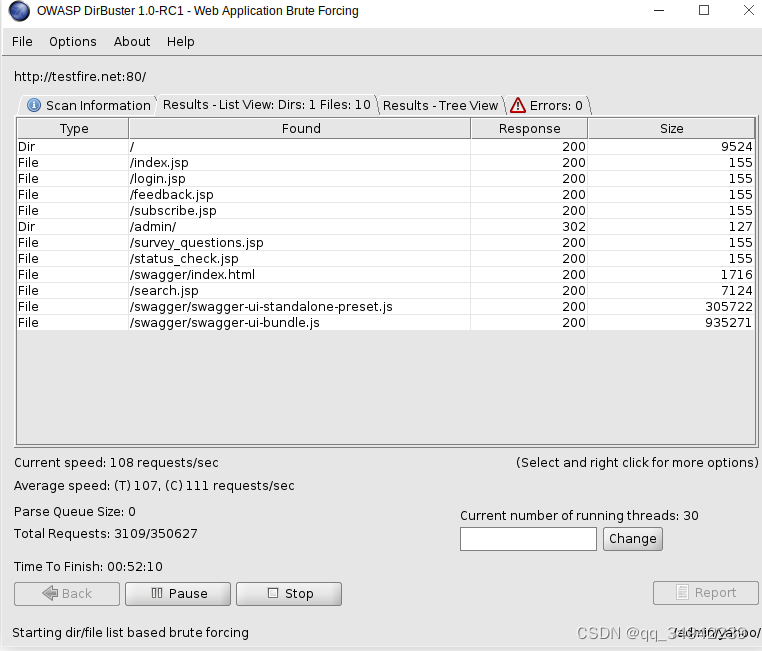The height and width of the screenshot is (651, 762).
Task: Click the Change threads button
Action: coord(633,539)
